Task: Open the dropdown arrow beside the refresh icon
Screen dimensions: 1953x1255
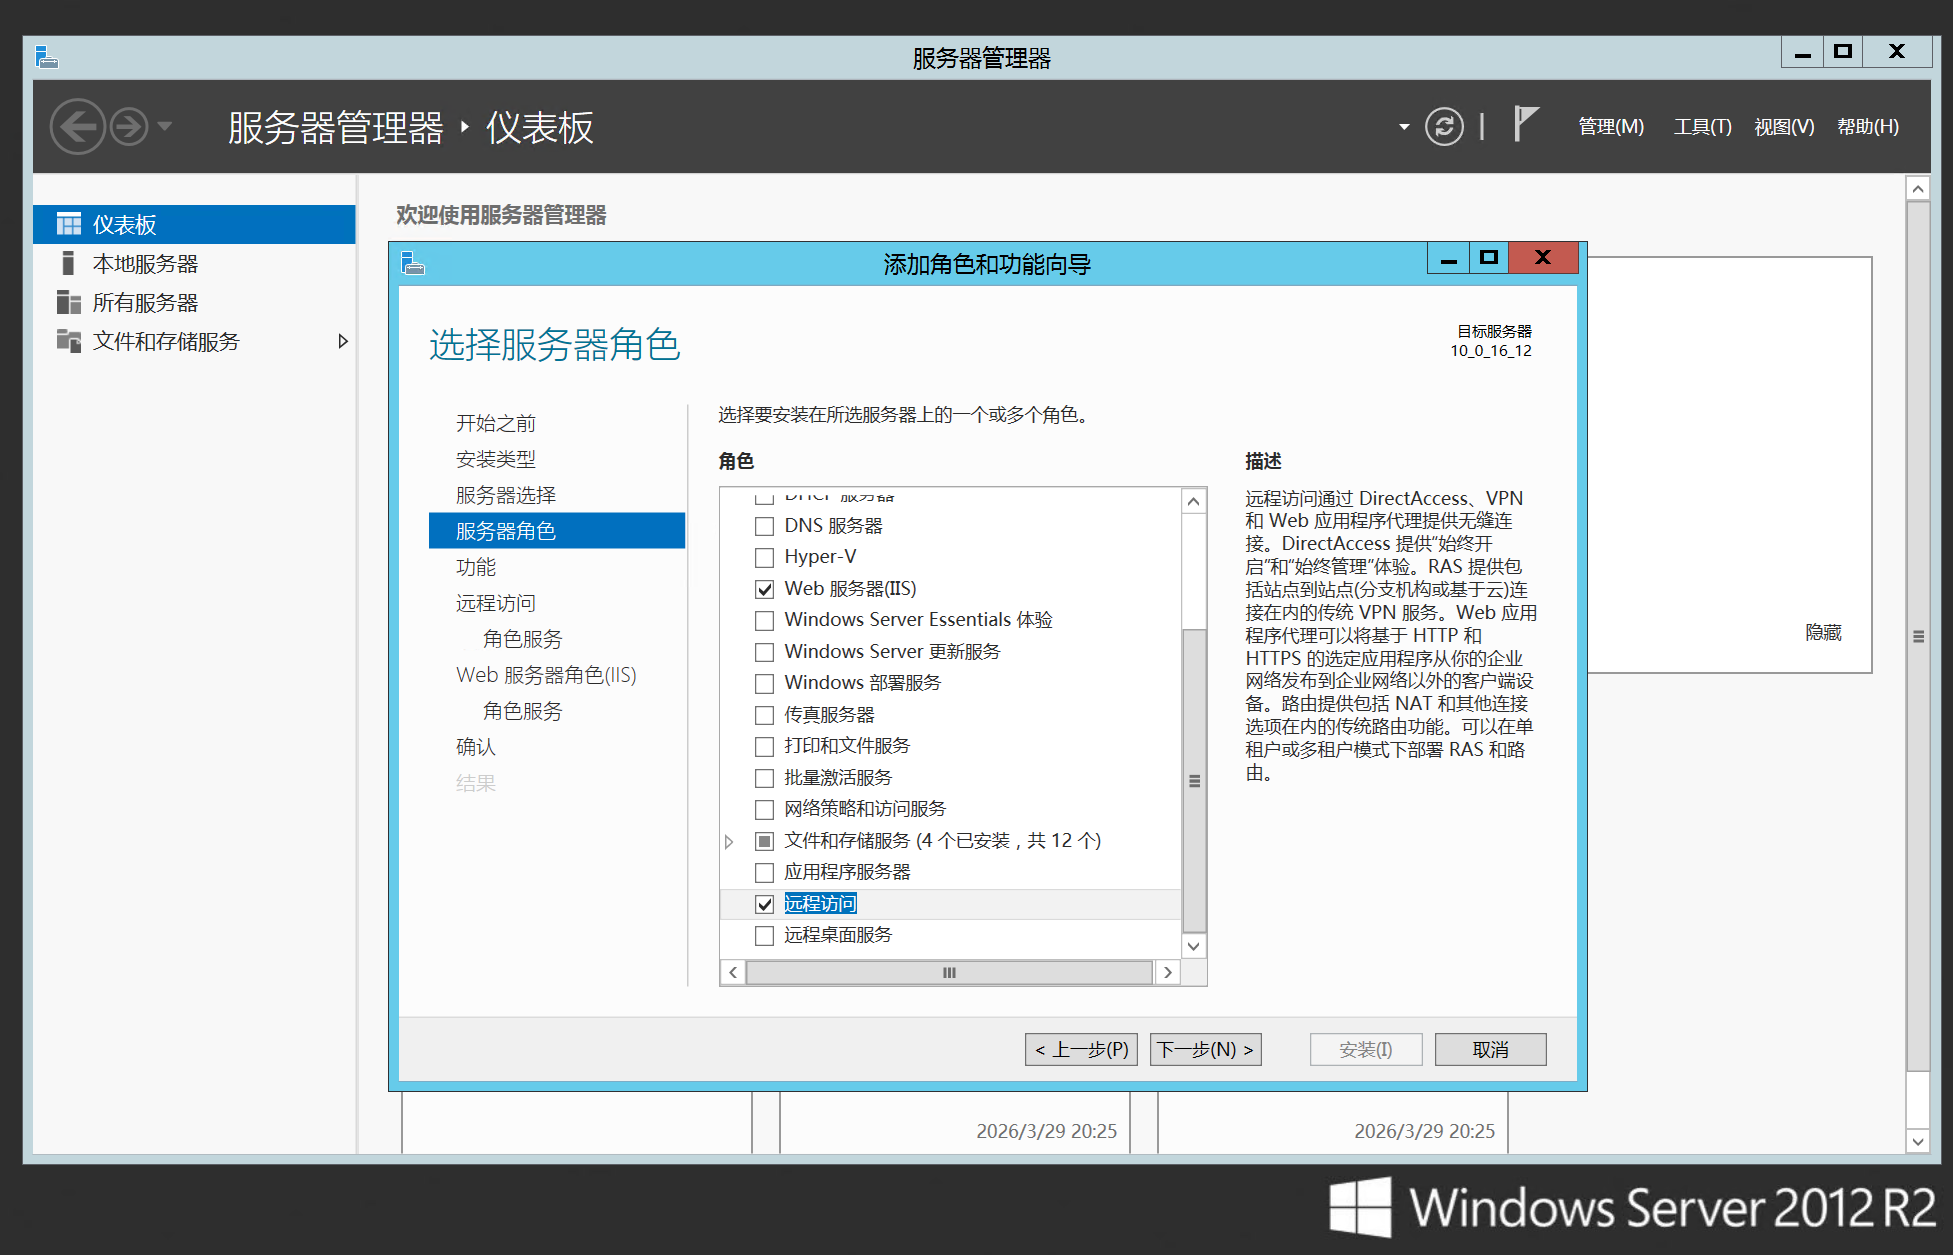Action: (1404, 127)
